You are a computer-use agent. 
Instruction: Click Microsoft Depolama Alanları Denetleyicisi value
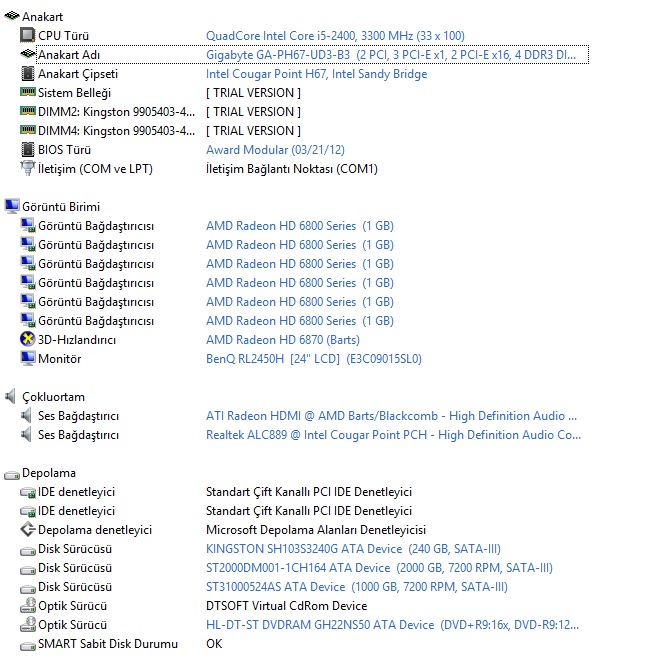coord(316,530)
